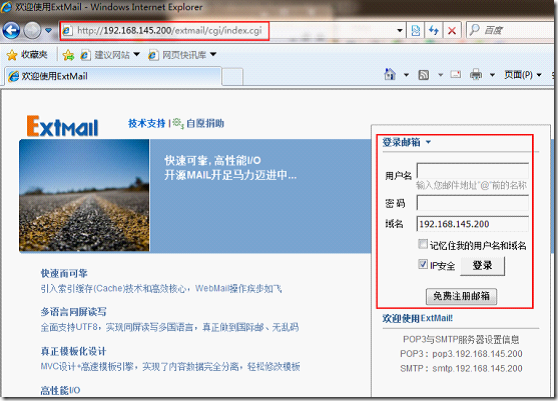
Task: Click the 多语言同屏读写 heading
Action: point(73,312)
